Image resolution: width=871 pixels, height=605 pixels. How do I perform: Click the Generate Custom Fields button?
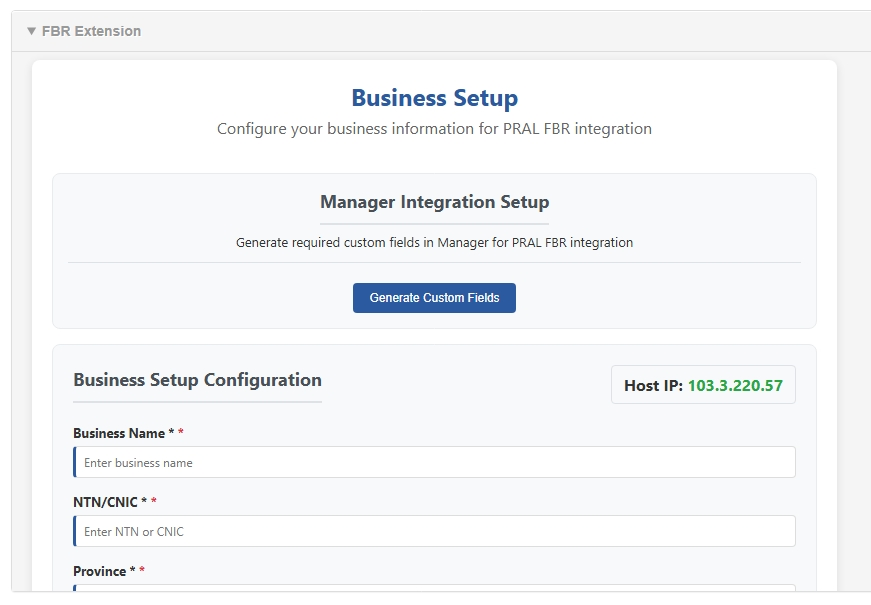(434, 298)
